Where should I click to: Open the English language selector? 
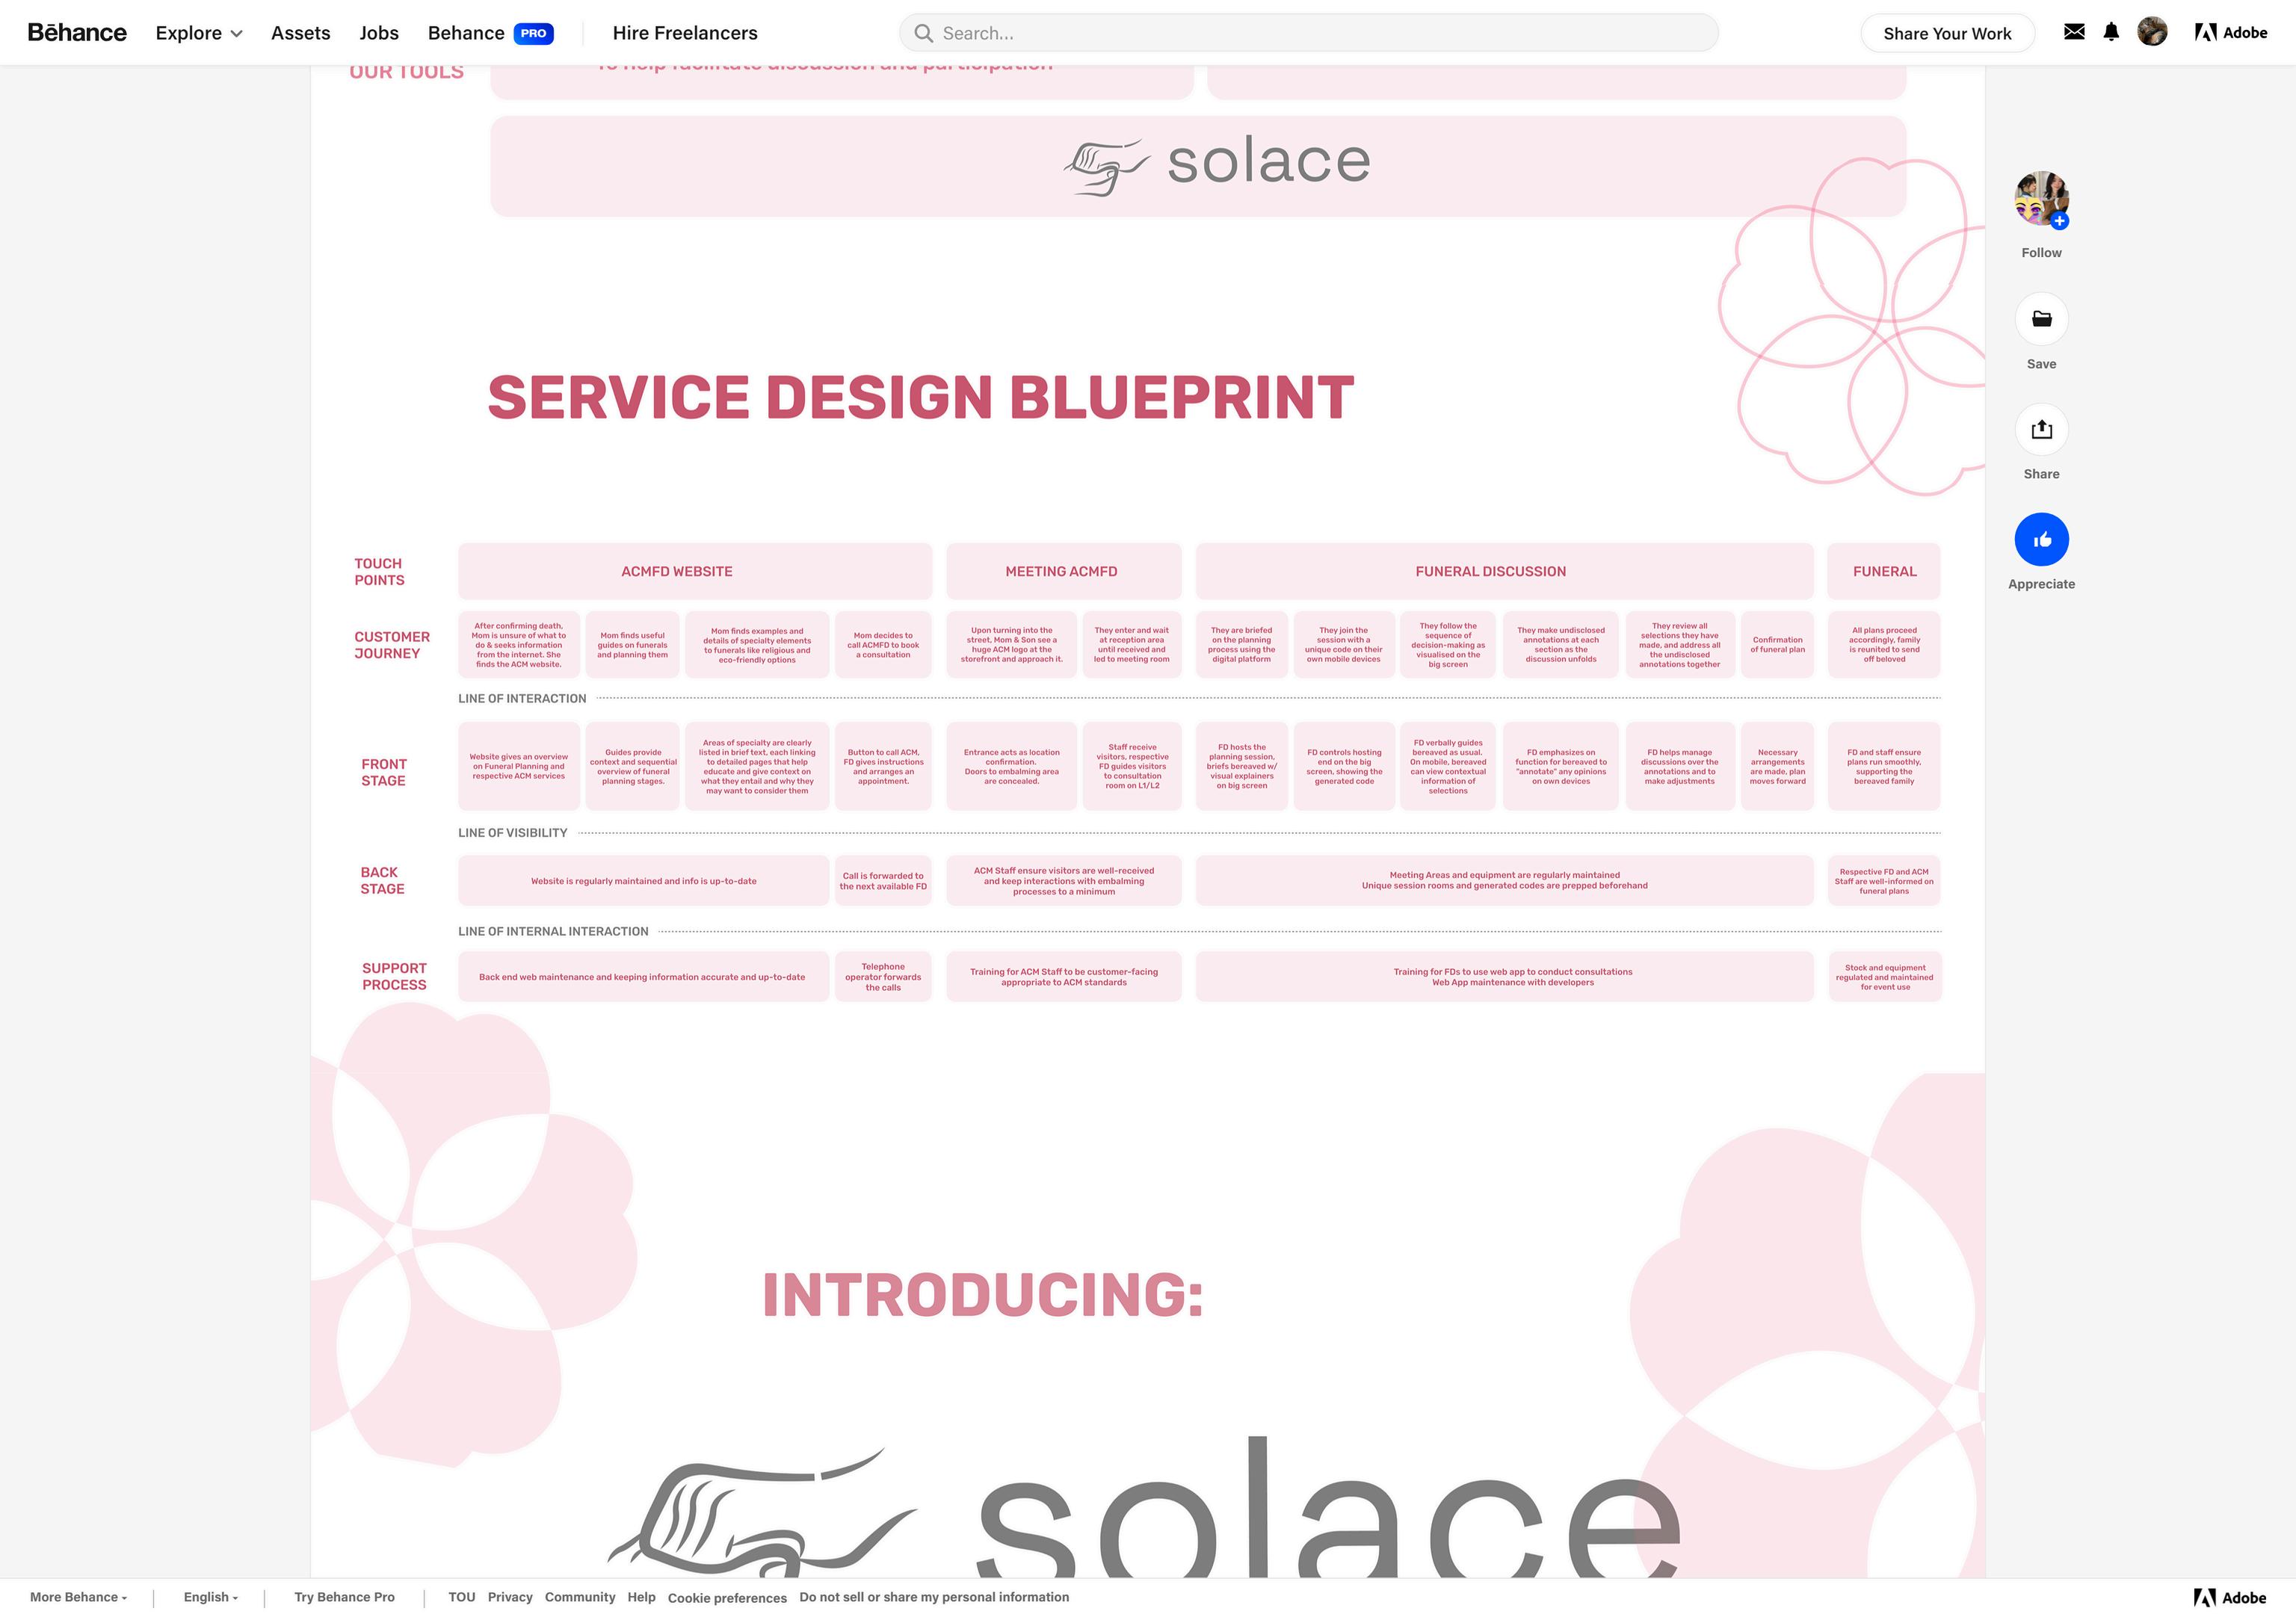click(210, 1597)
